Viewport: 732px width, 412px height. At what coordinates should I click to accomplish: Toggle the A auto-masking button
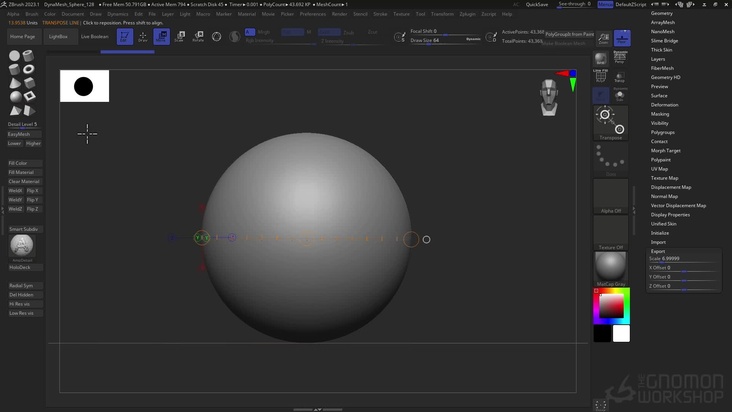coord(250,32)
